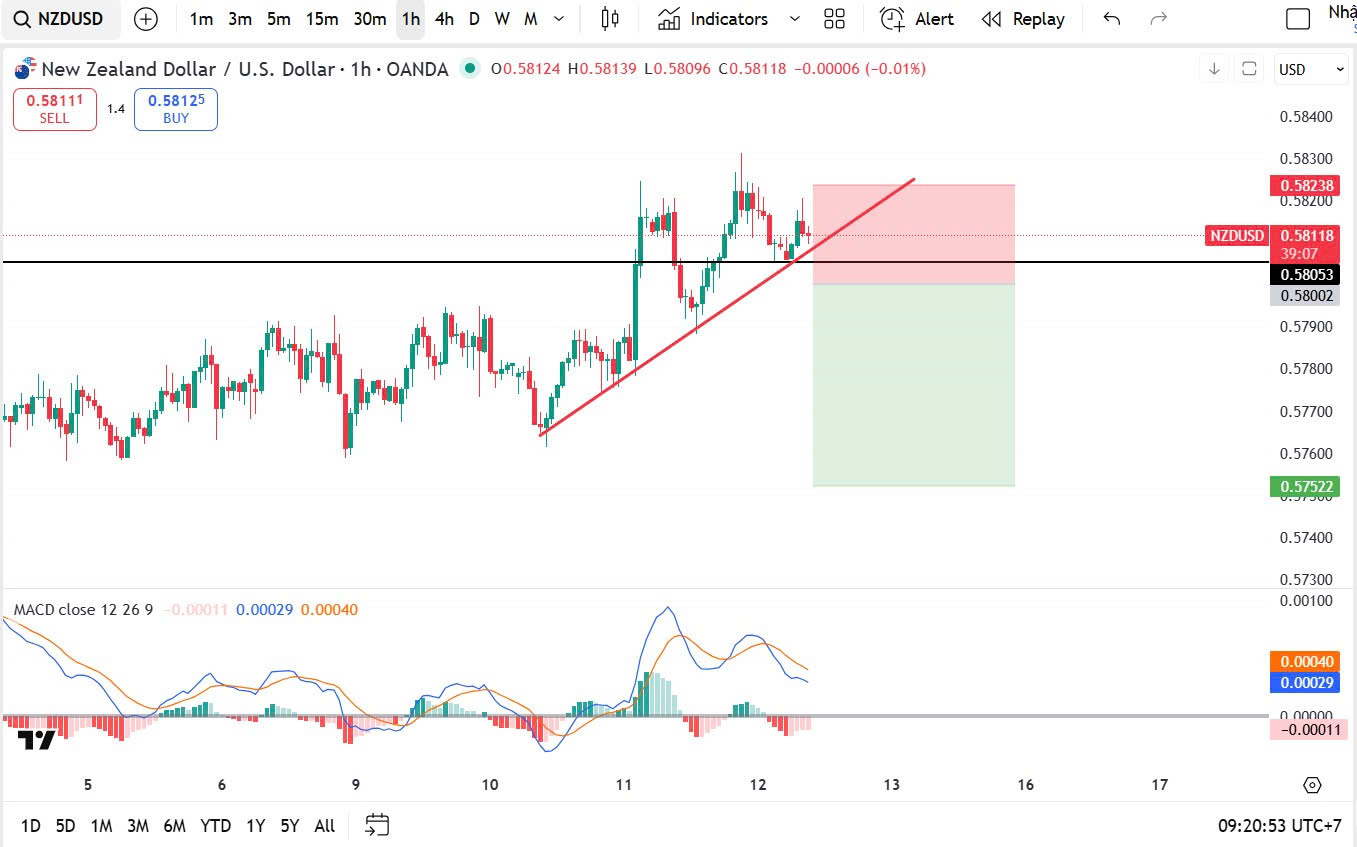Open the candlestick chart type selector
The height and width of the screenshot is (847, 1357).
(610, 19)
